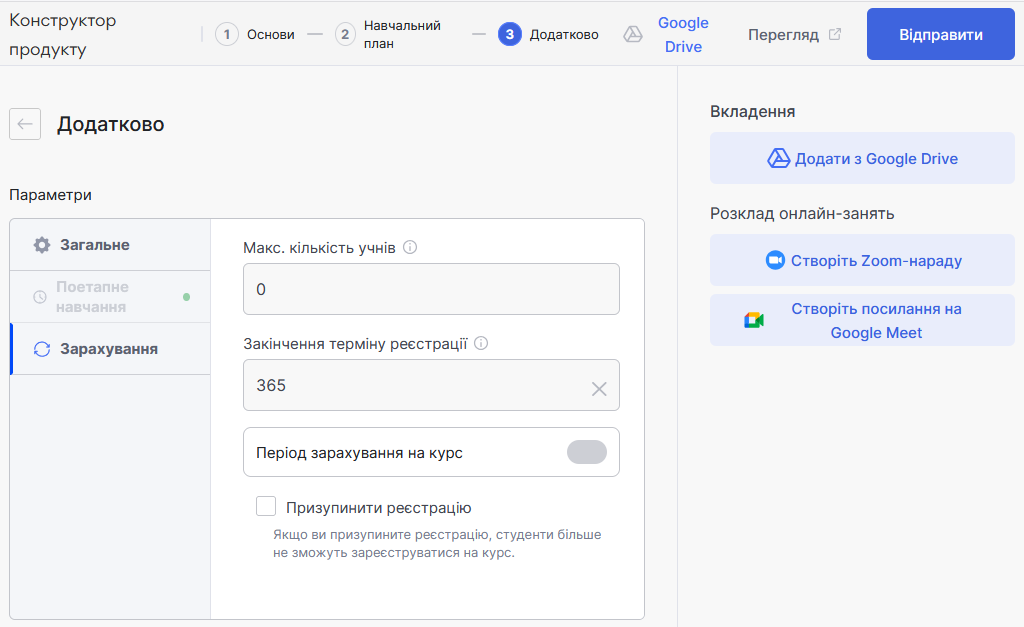
Task: Click the clock icon in Поетапне навчання
Action: 40,297
